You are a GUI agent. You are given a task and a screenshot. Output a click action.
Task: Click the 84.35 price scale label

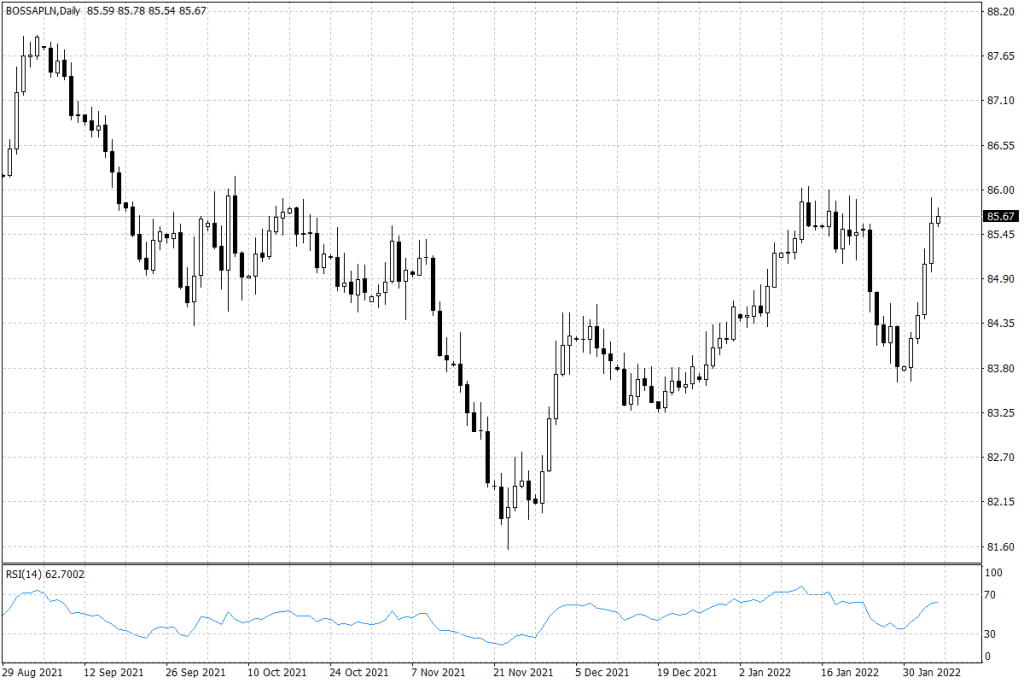(999, 324)
